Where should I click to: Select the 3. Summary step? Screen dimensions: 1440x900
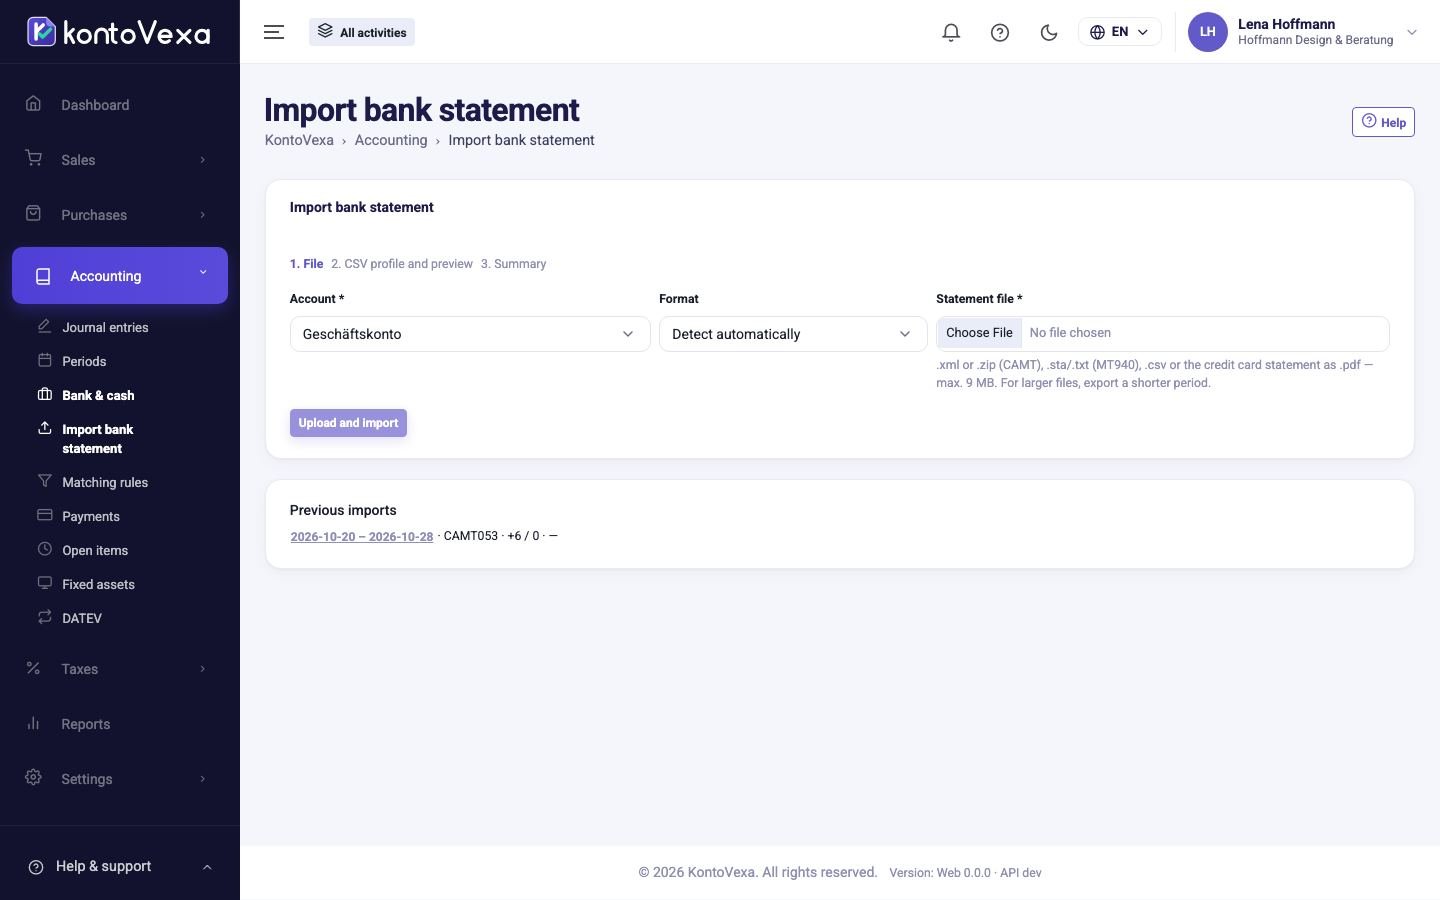tap(513, 264)
